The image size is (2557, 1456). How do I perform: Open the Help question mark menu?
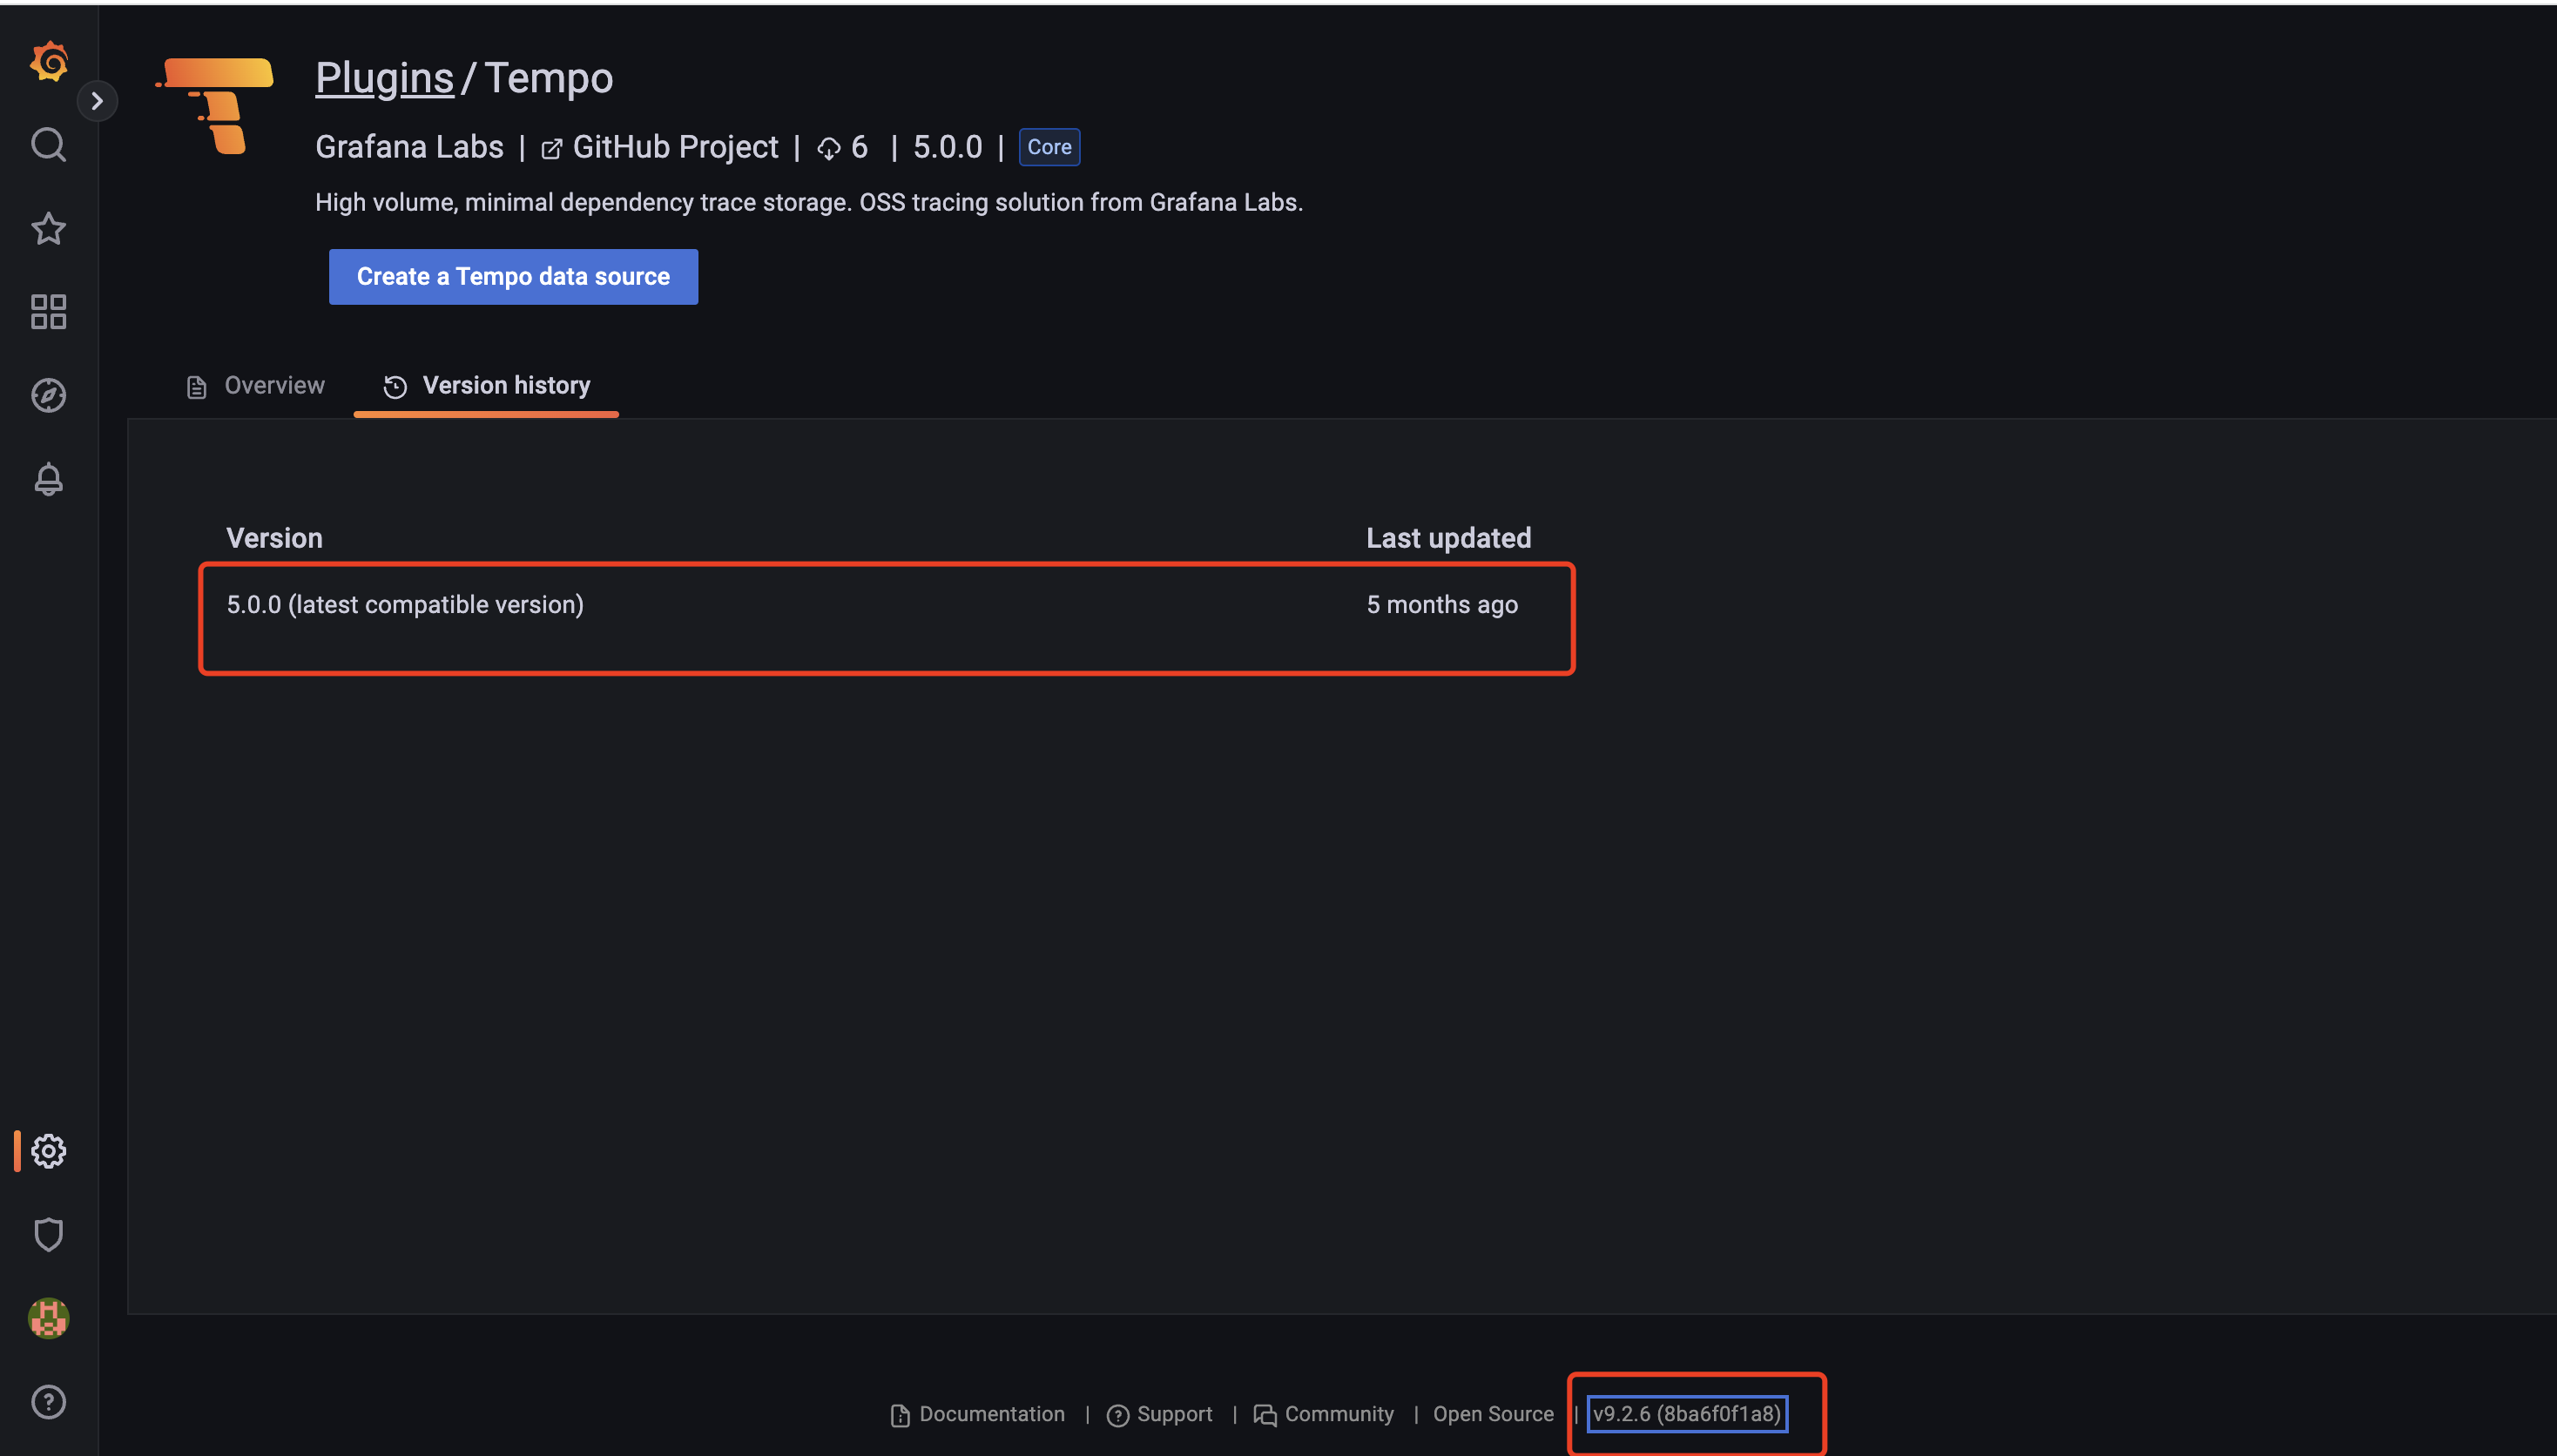coord(48,1401)
